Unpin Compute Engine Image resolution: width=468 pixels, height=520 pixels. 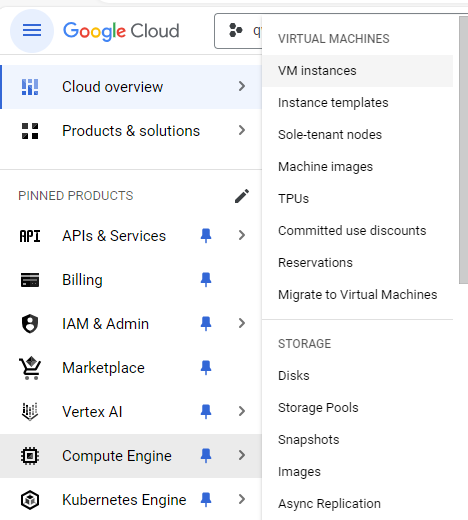coord(206,456)
